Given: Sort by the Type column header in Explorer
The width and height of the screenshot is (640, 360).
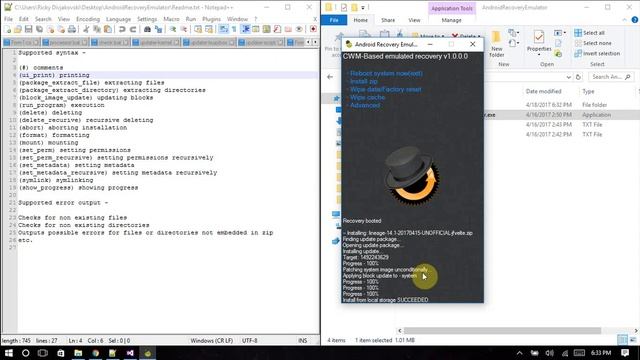Looking at the screenshot, I should (x=588, y=91).
